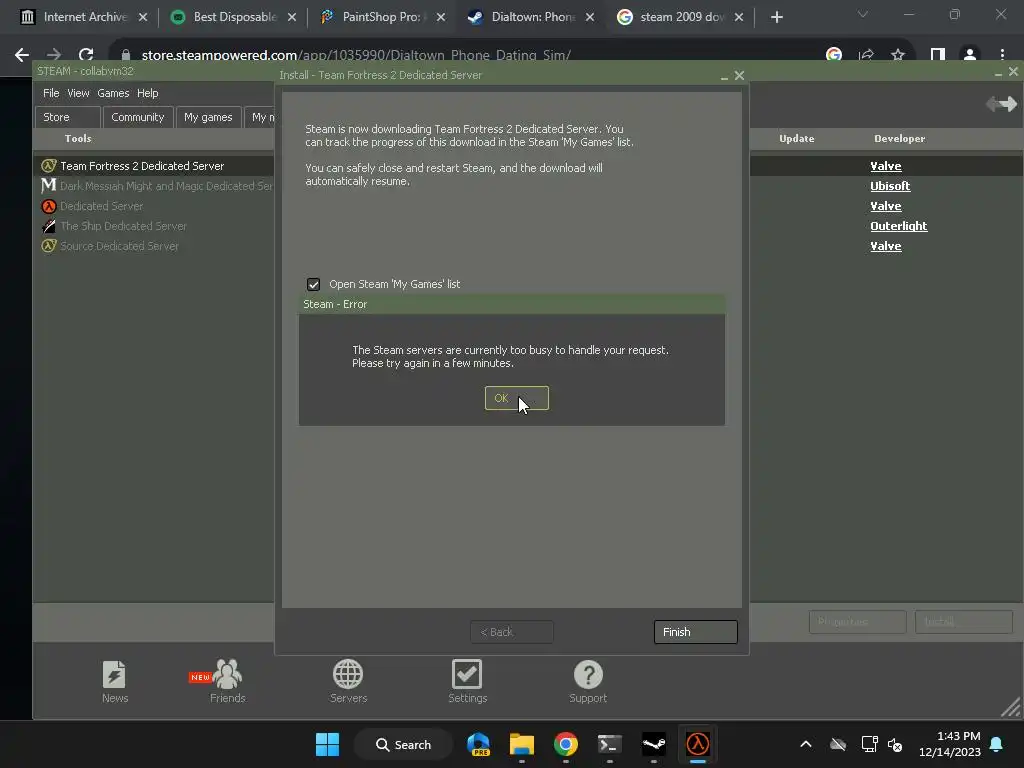Show hidden system tray icons
1024x768 pixels.
806,744
